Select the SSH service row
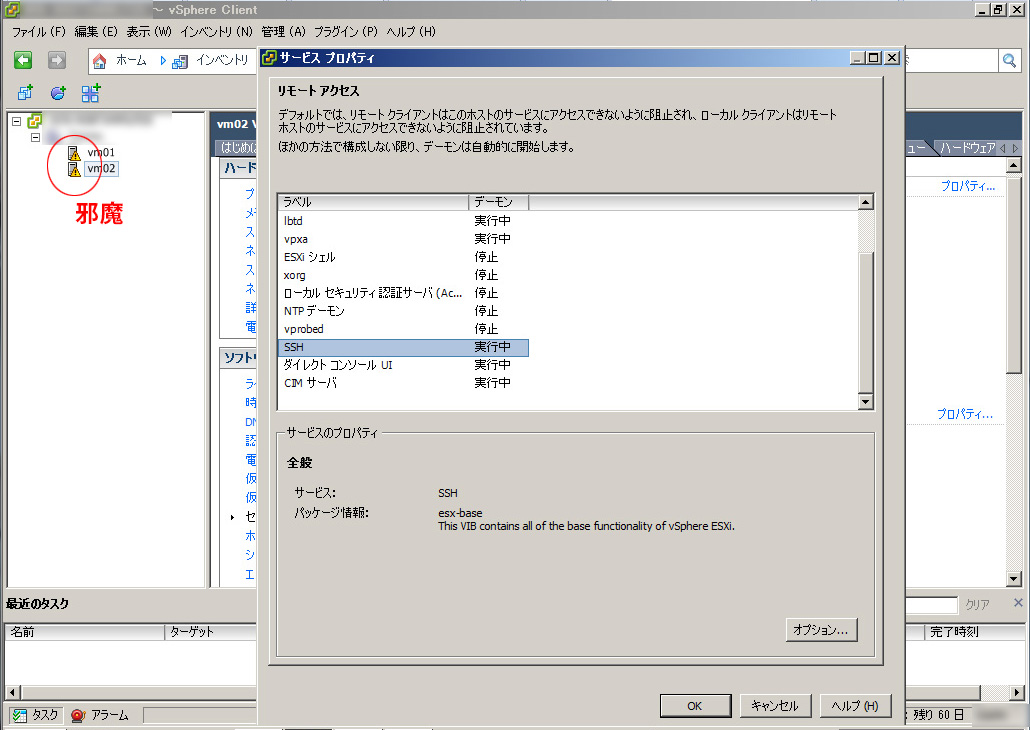1030x730 pixels. [403, 347]
